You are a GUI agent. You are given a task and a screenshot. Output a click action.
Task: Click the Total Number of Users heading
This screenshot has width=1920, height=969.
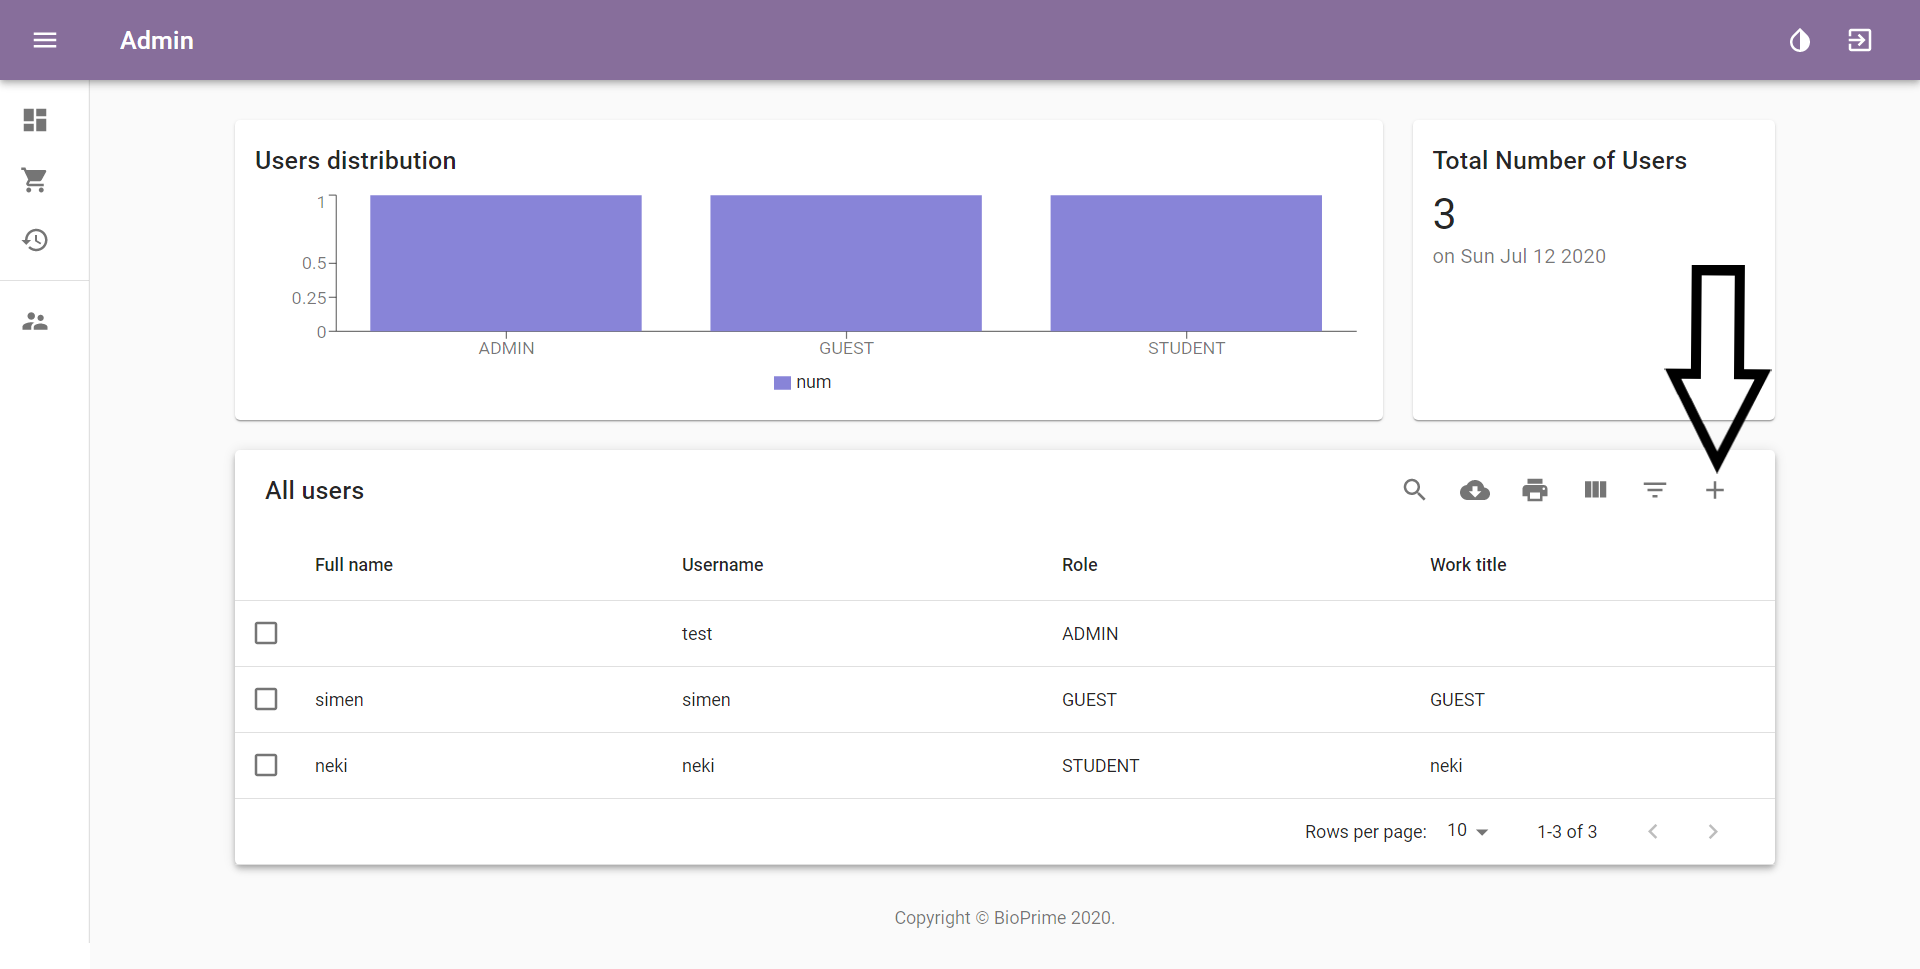coord(1559,160)
